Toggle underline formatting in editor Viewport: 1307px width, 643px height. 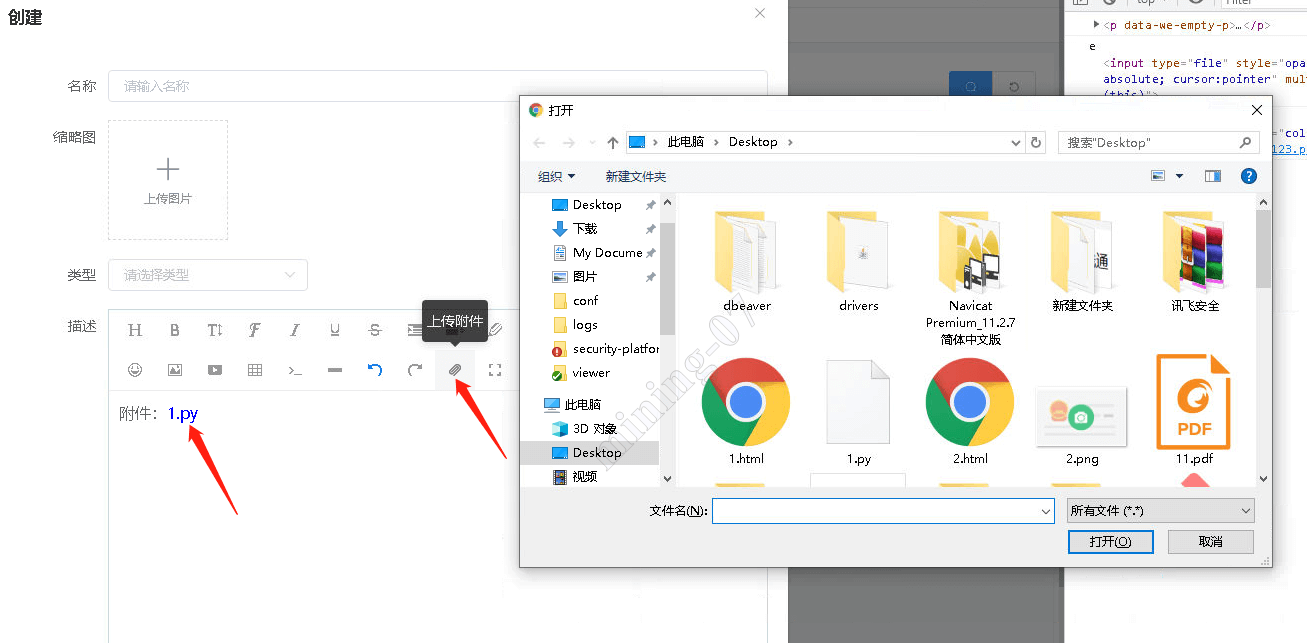point(335,330)
